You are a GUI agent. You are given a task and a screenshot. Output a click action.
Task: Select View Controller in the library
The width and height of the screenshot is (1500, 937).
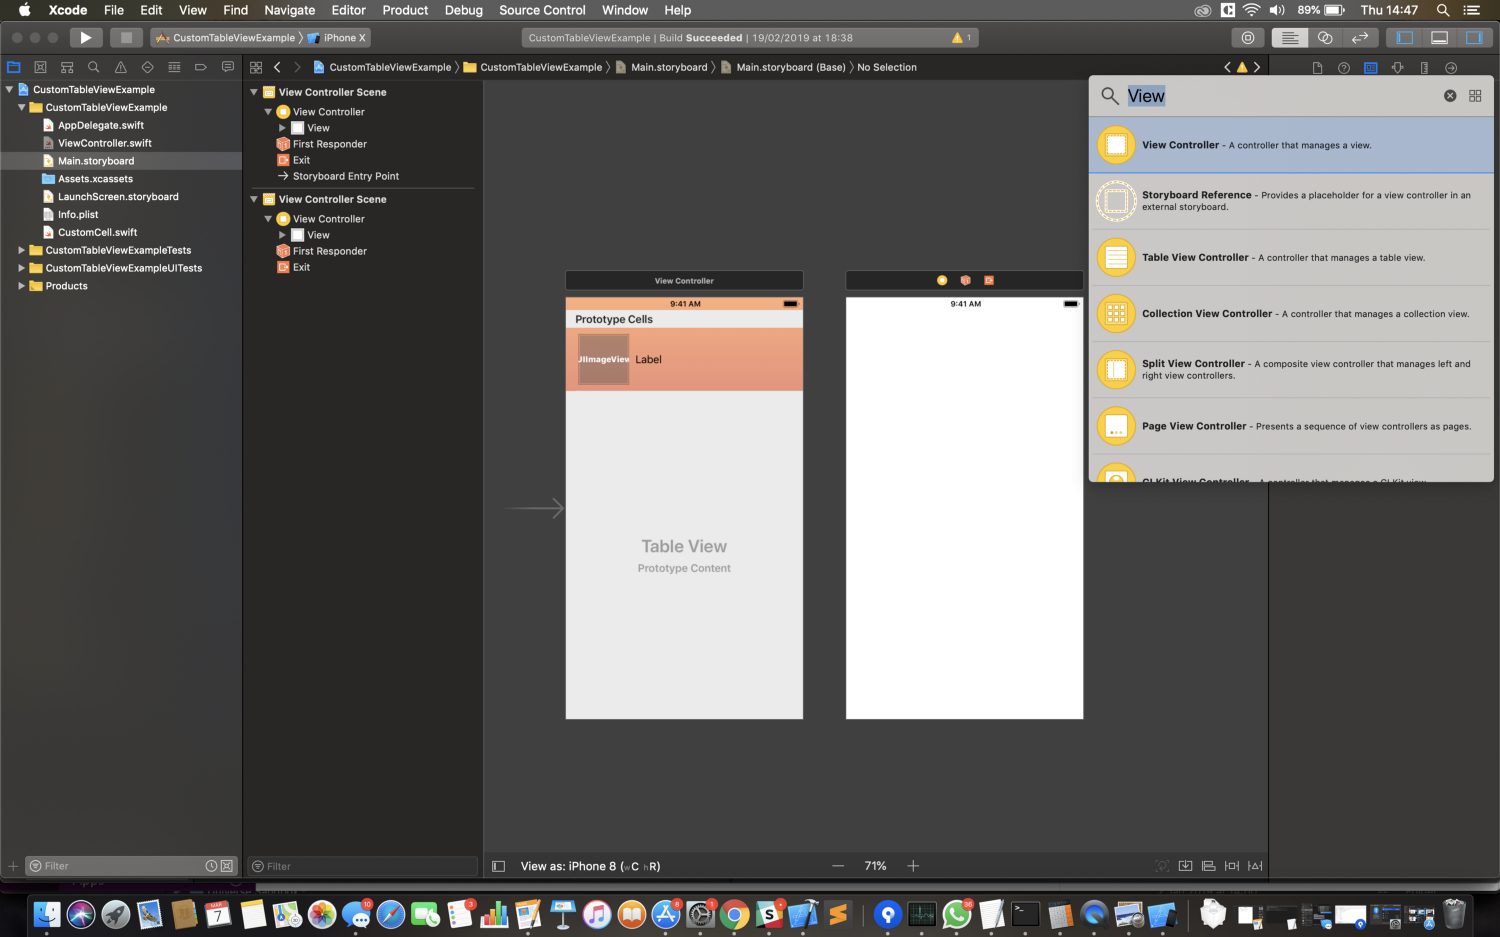click(x=1291, y=145)
